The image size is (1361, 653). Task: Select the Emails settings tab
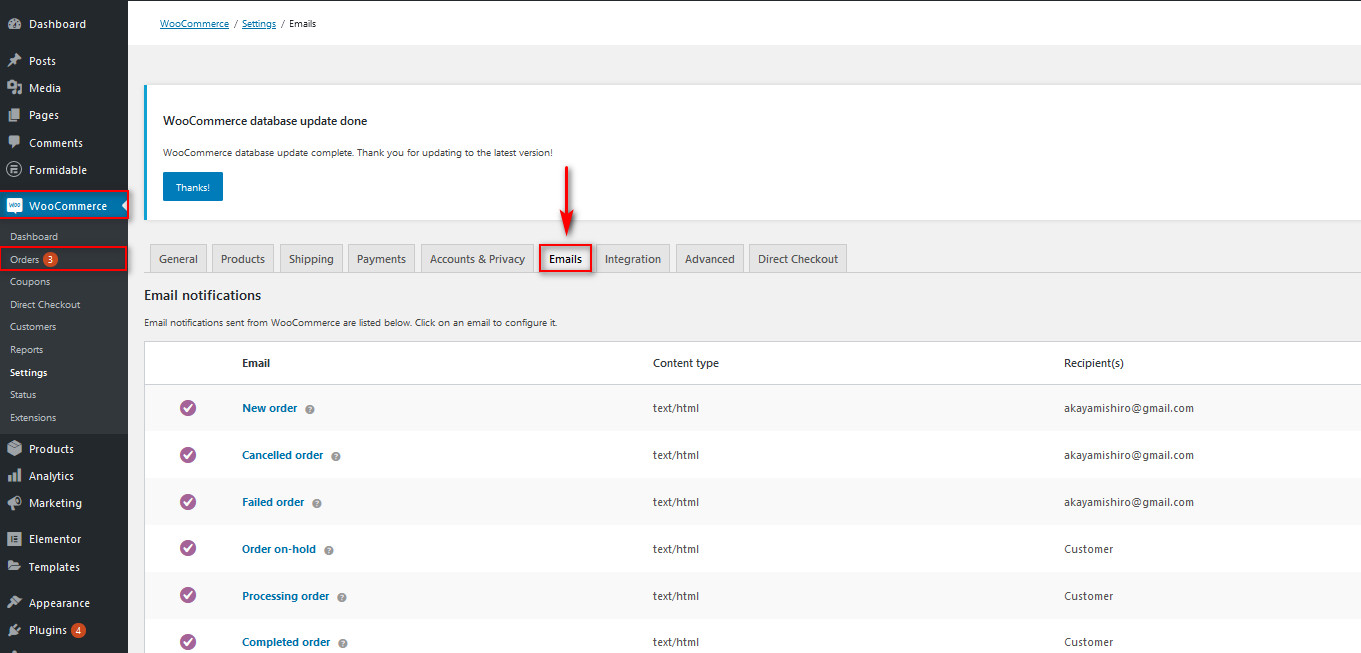pyautogui.click(x=565, y=259)
